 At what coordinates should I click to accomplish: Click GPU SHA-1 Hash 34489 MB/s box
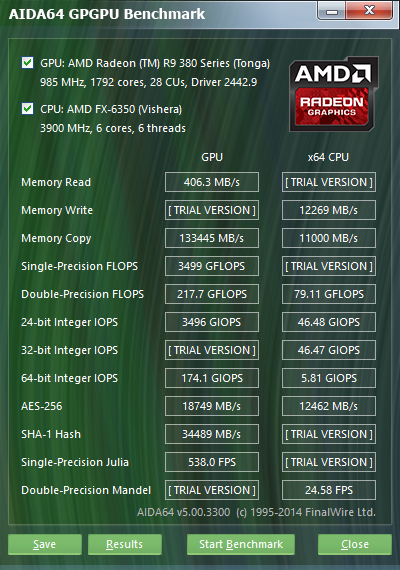tap(212, 434)
